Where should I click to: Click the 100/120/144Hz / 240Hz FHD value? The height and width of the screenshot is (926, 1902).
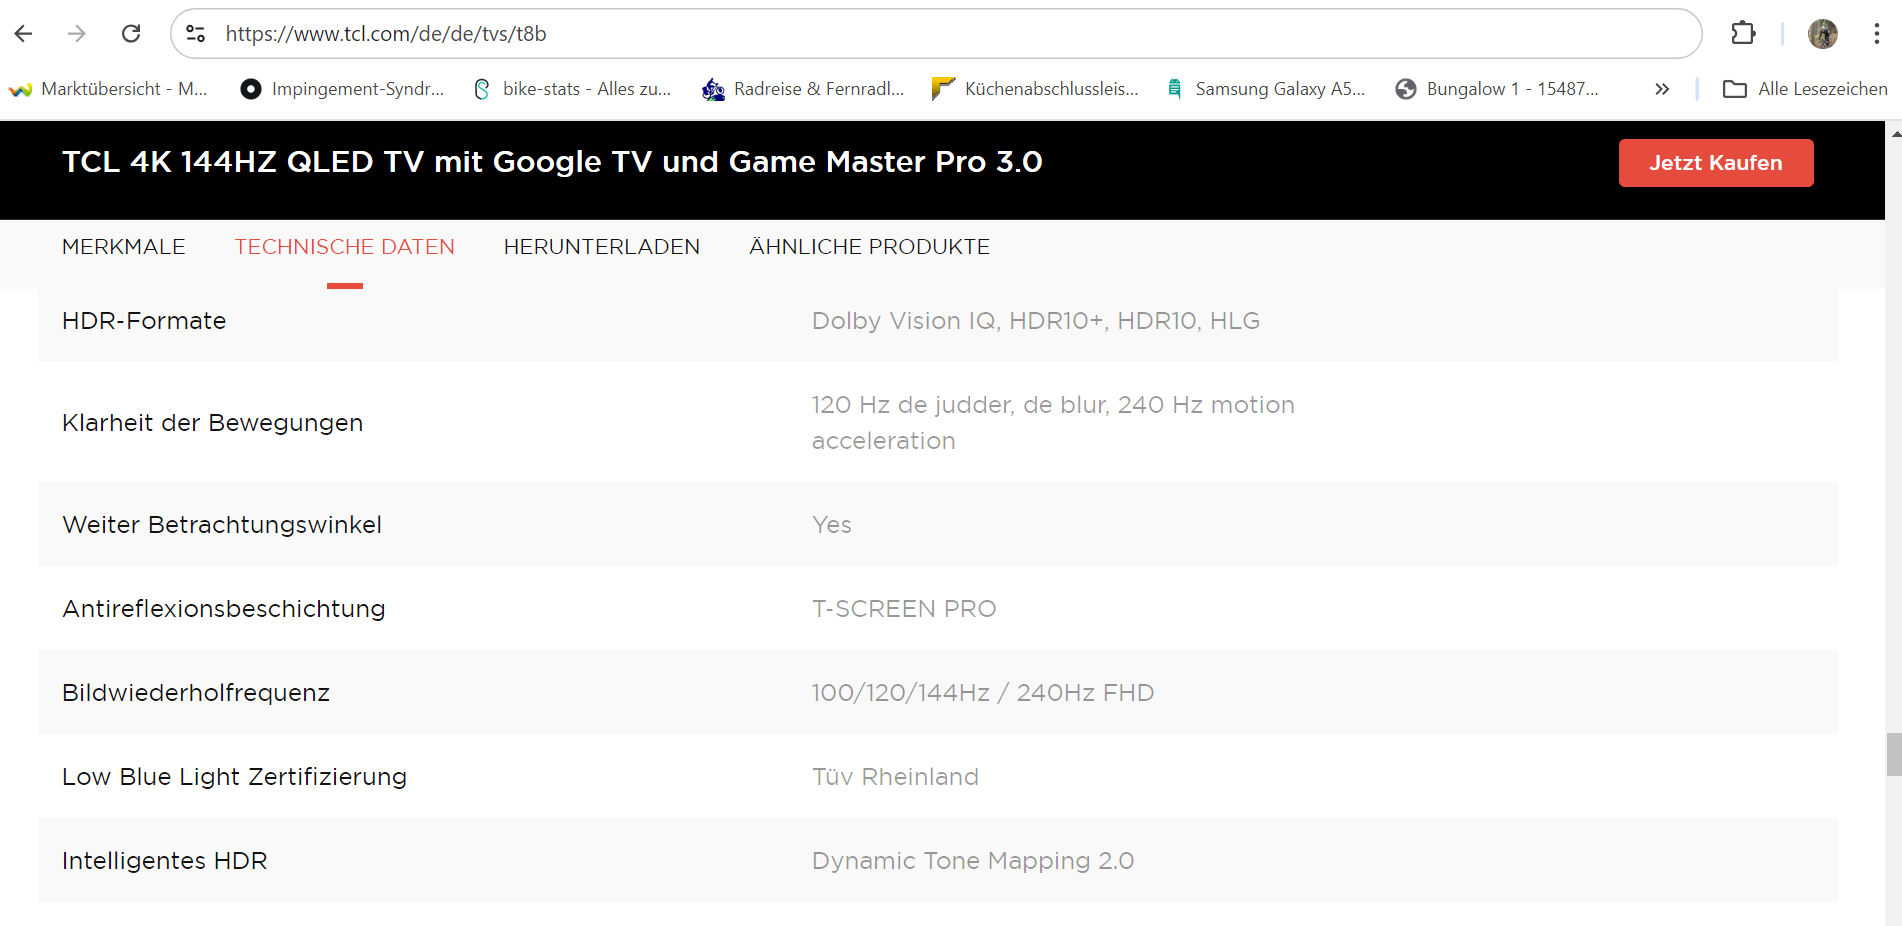[983, 693]
